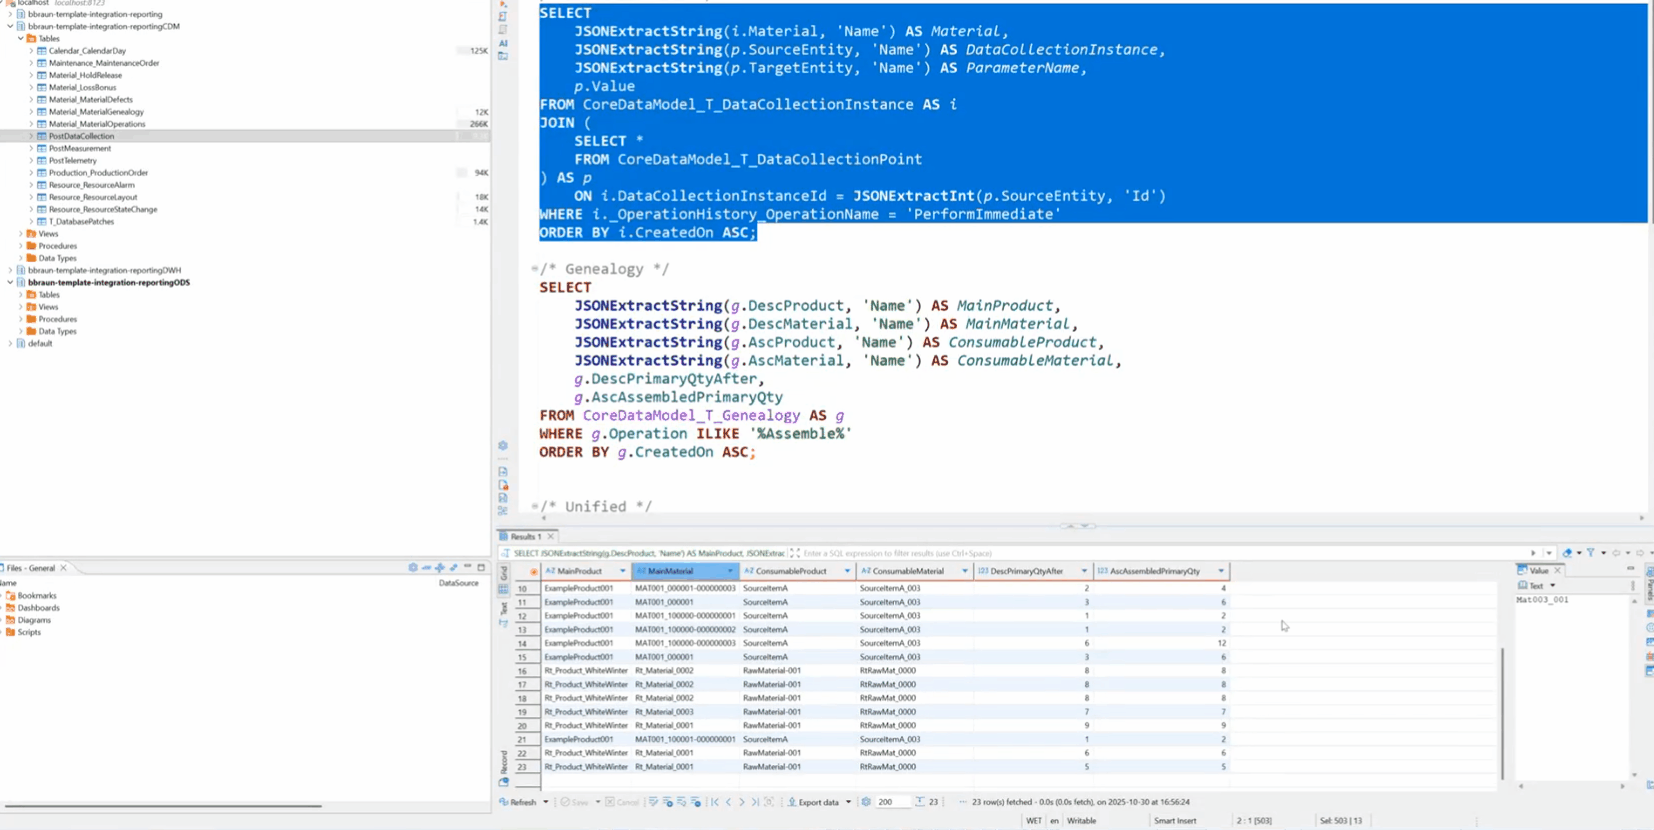Collapse the Tables folder under reportingCDM
The height and width of the screenshot is (830, 1654).
21,39
